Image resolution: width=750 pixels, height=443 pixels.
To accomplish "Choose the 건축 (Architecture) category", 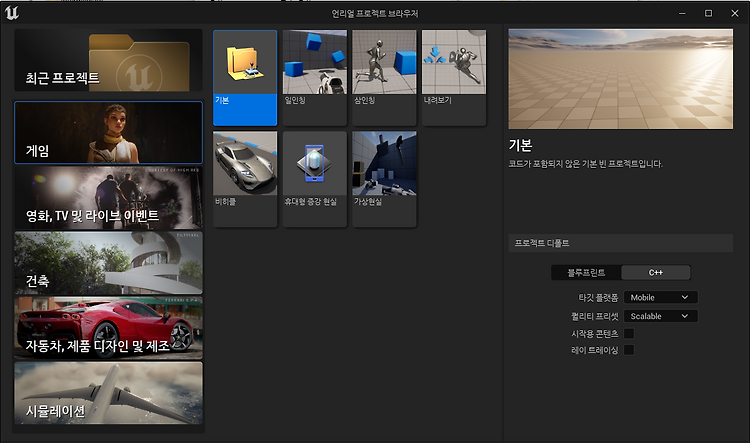I will 109,263.
